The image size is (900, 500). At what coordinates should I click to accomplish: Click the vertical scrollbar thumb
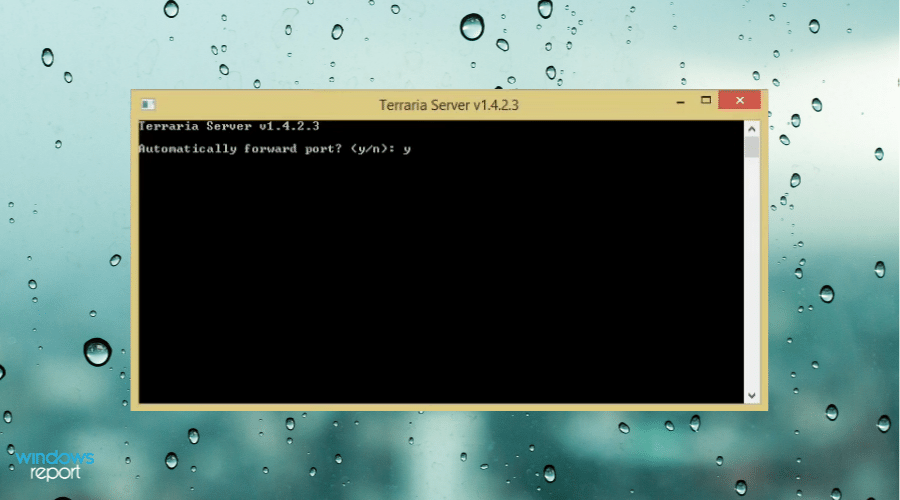[751, 147]
